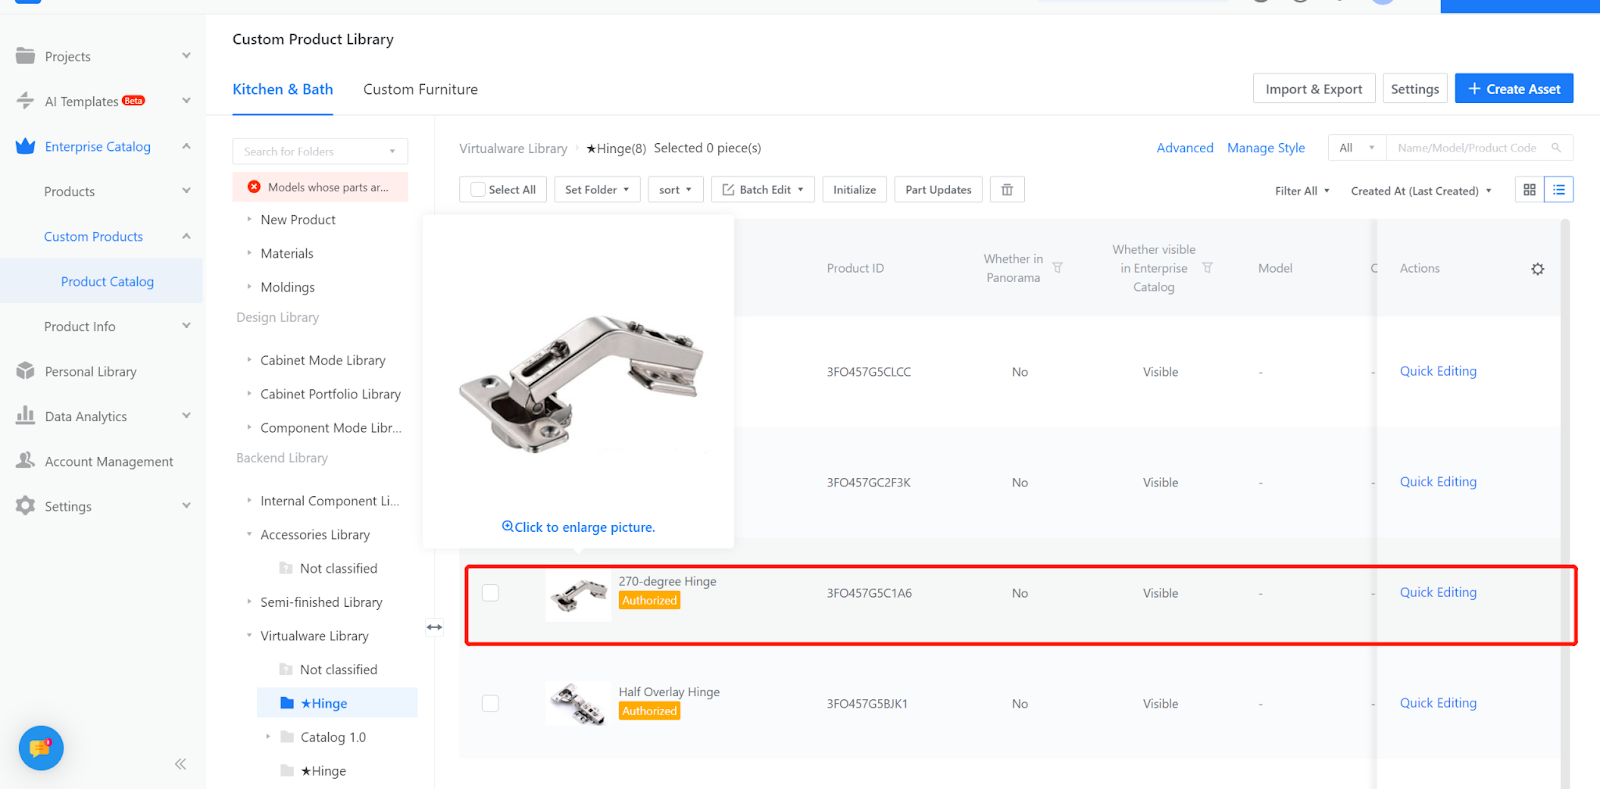Check the Select All checkbox
1600x789 pixels.
tap(479, 190)
